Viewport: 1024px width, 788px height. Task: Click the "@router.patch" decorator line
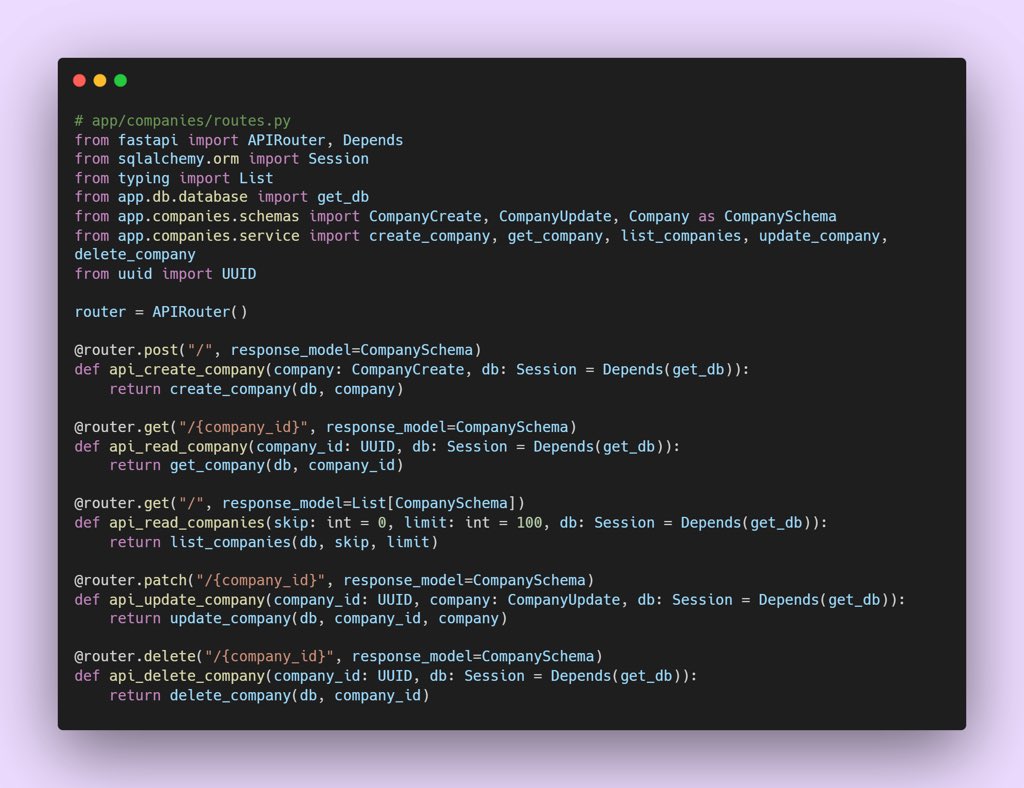[334, 580]
